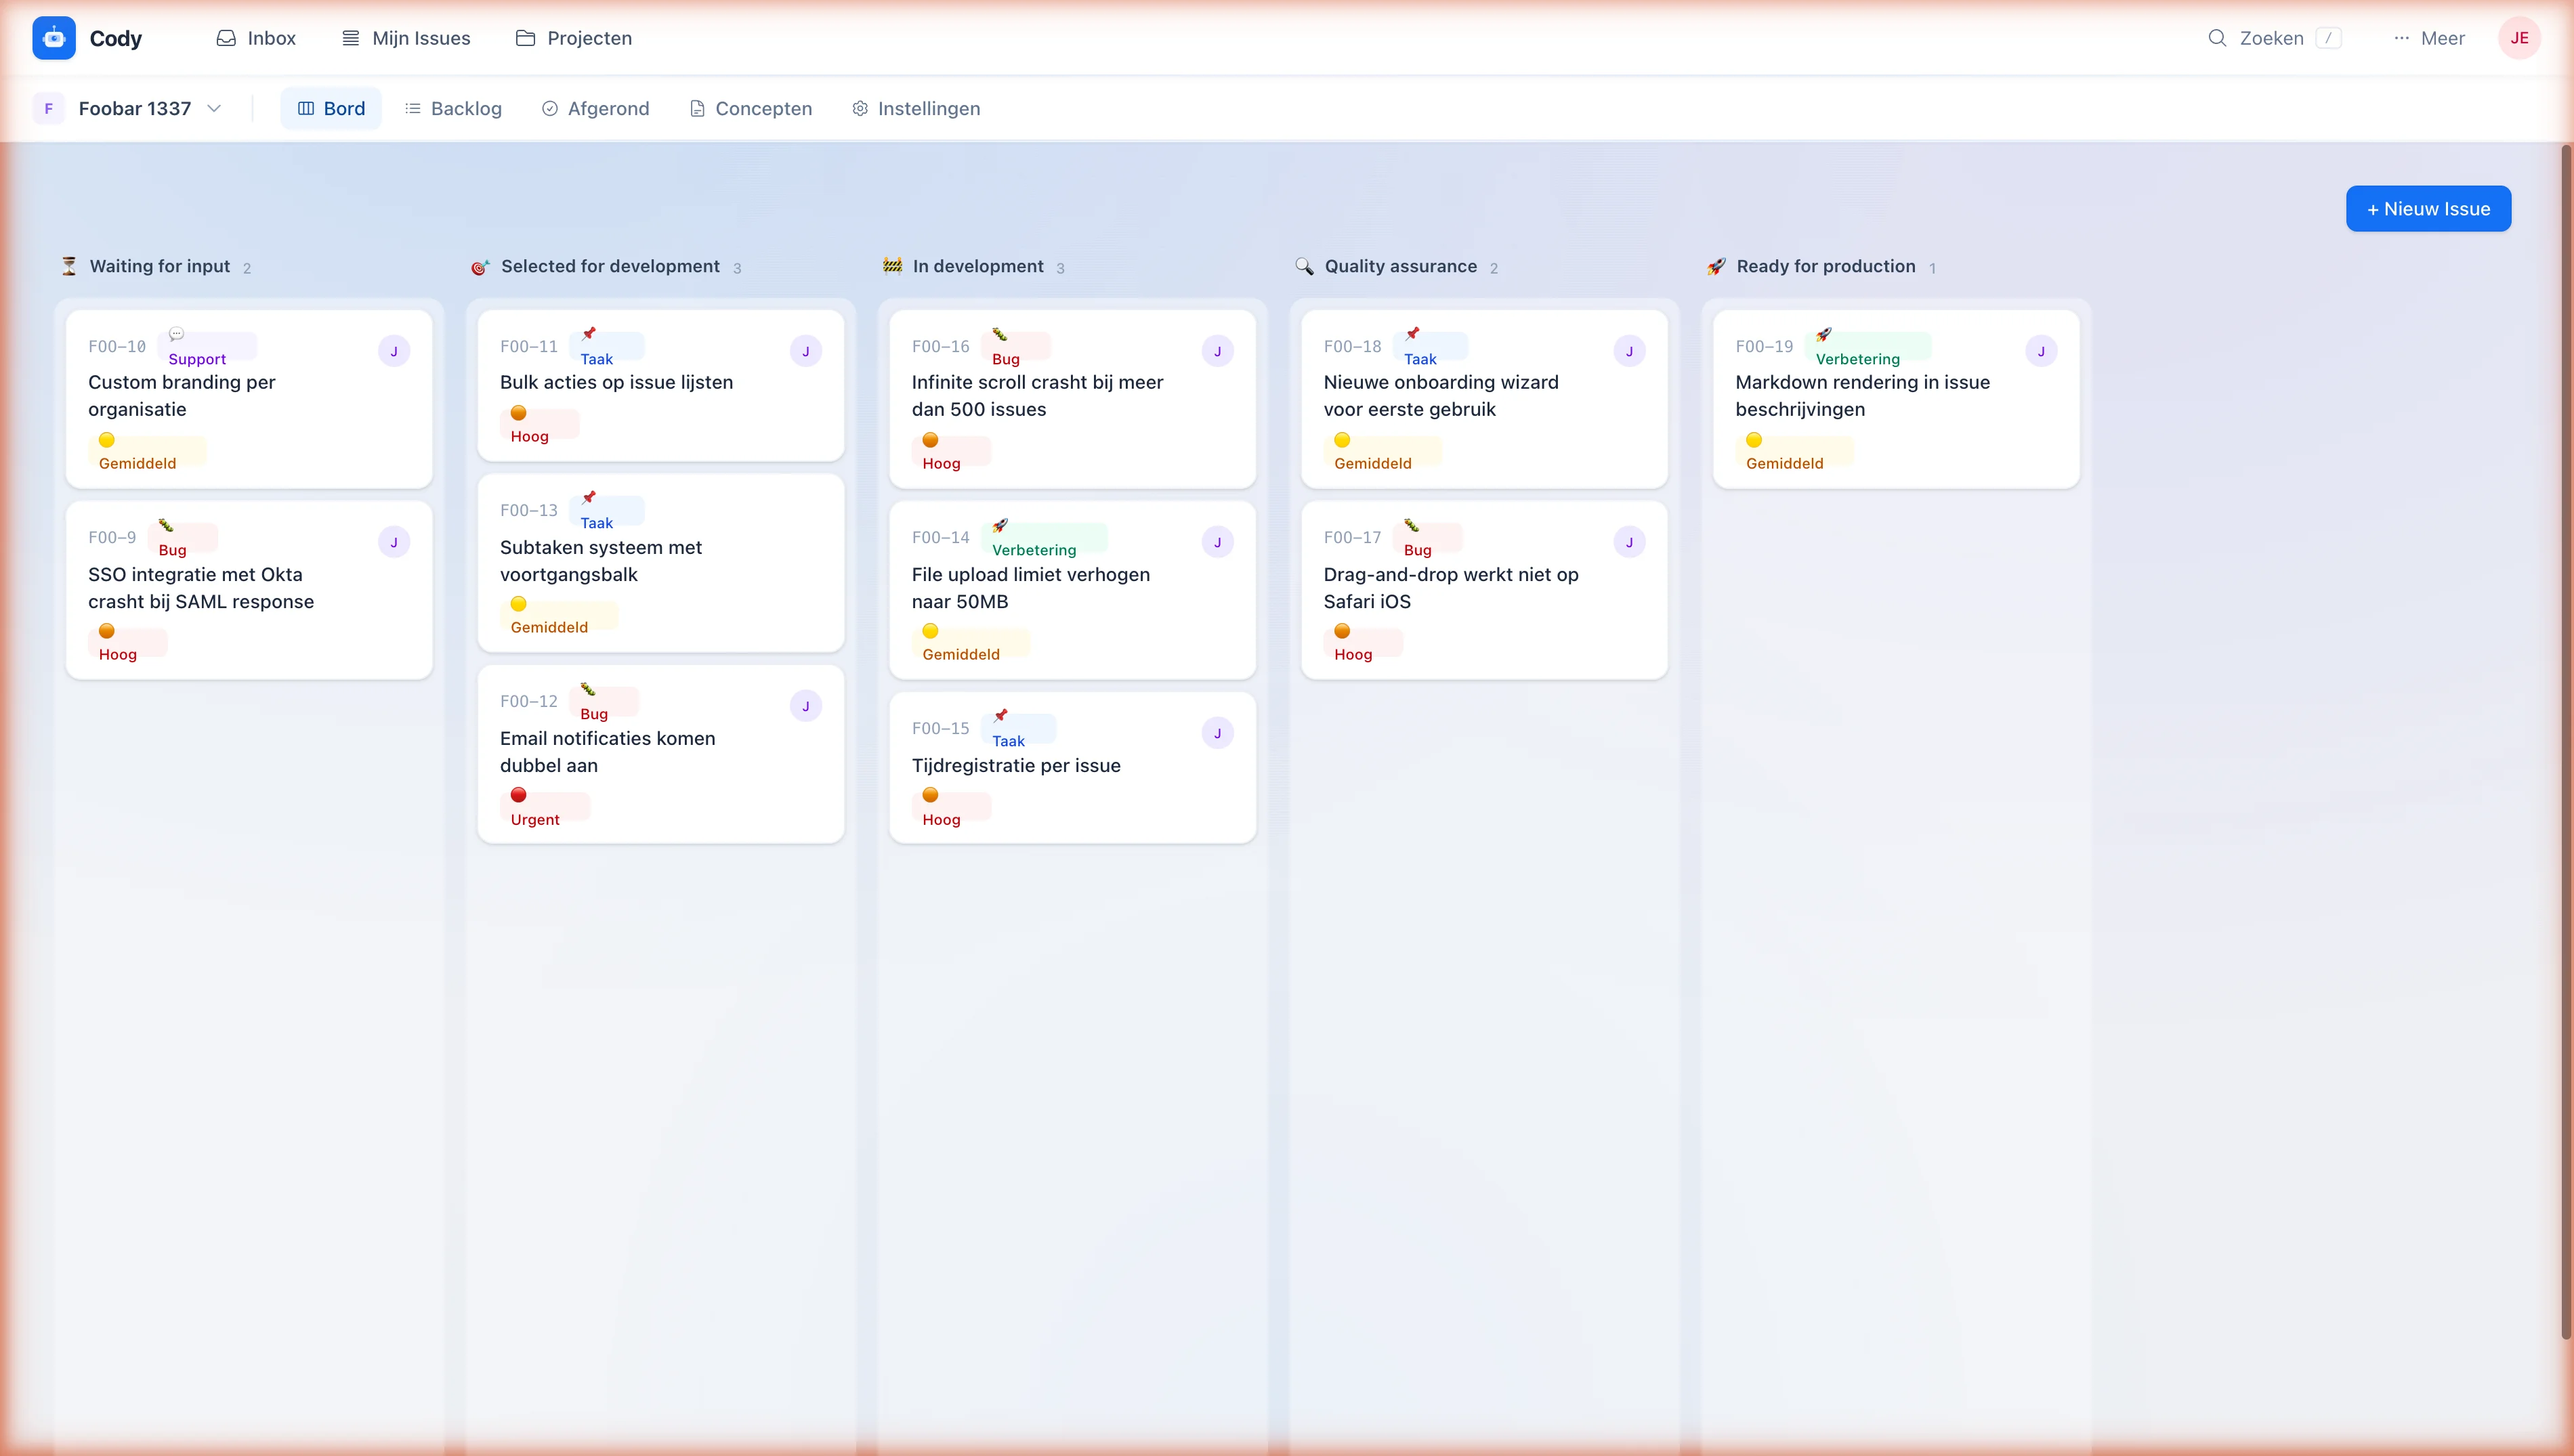Open Inbox via the inbox tray icon
Viewport: 2574px width, 1456px height.
(x=227, y=38)
